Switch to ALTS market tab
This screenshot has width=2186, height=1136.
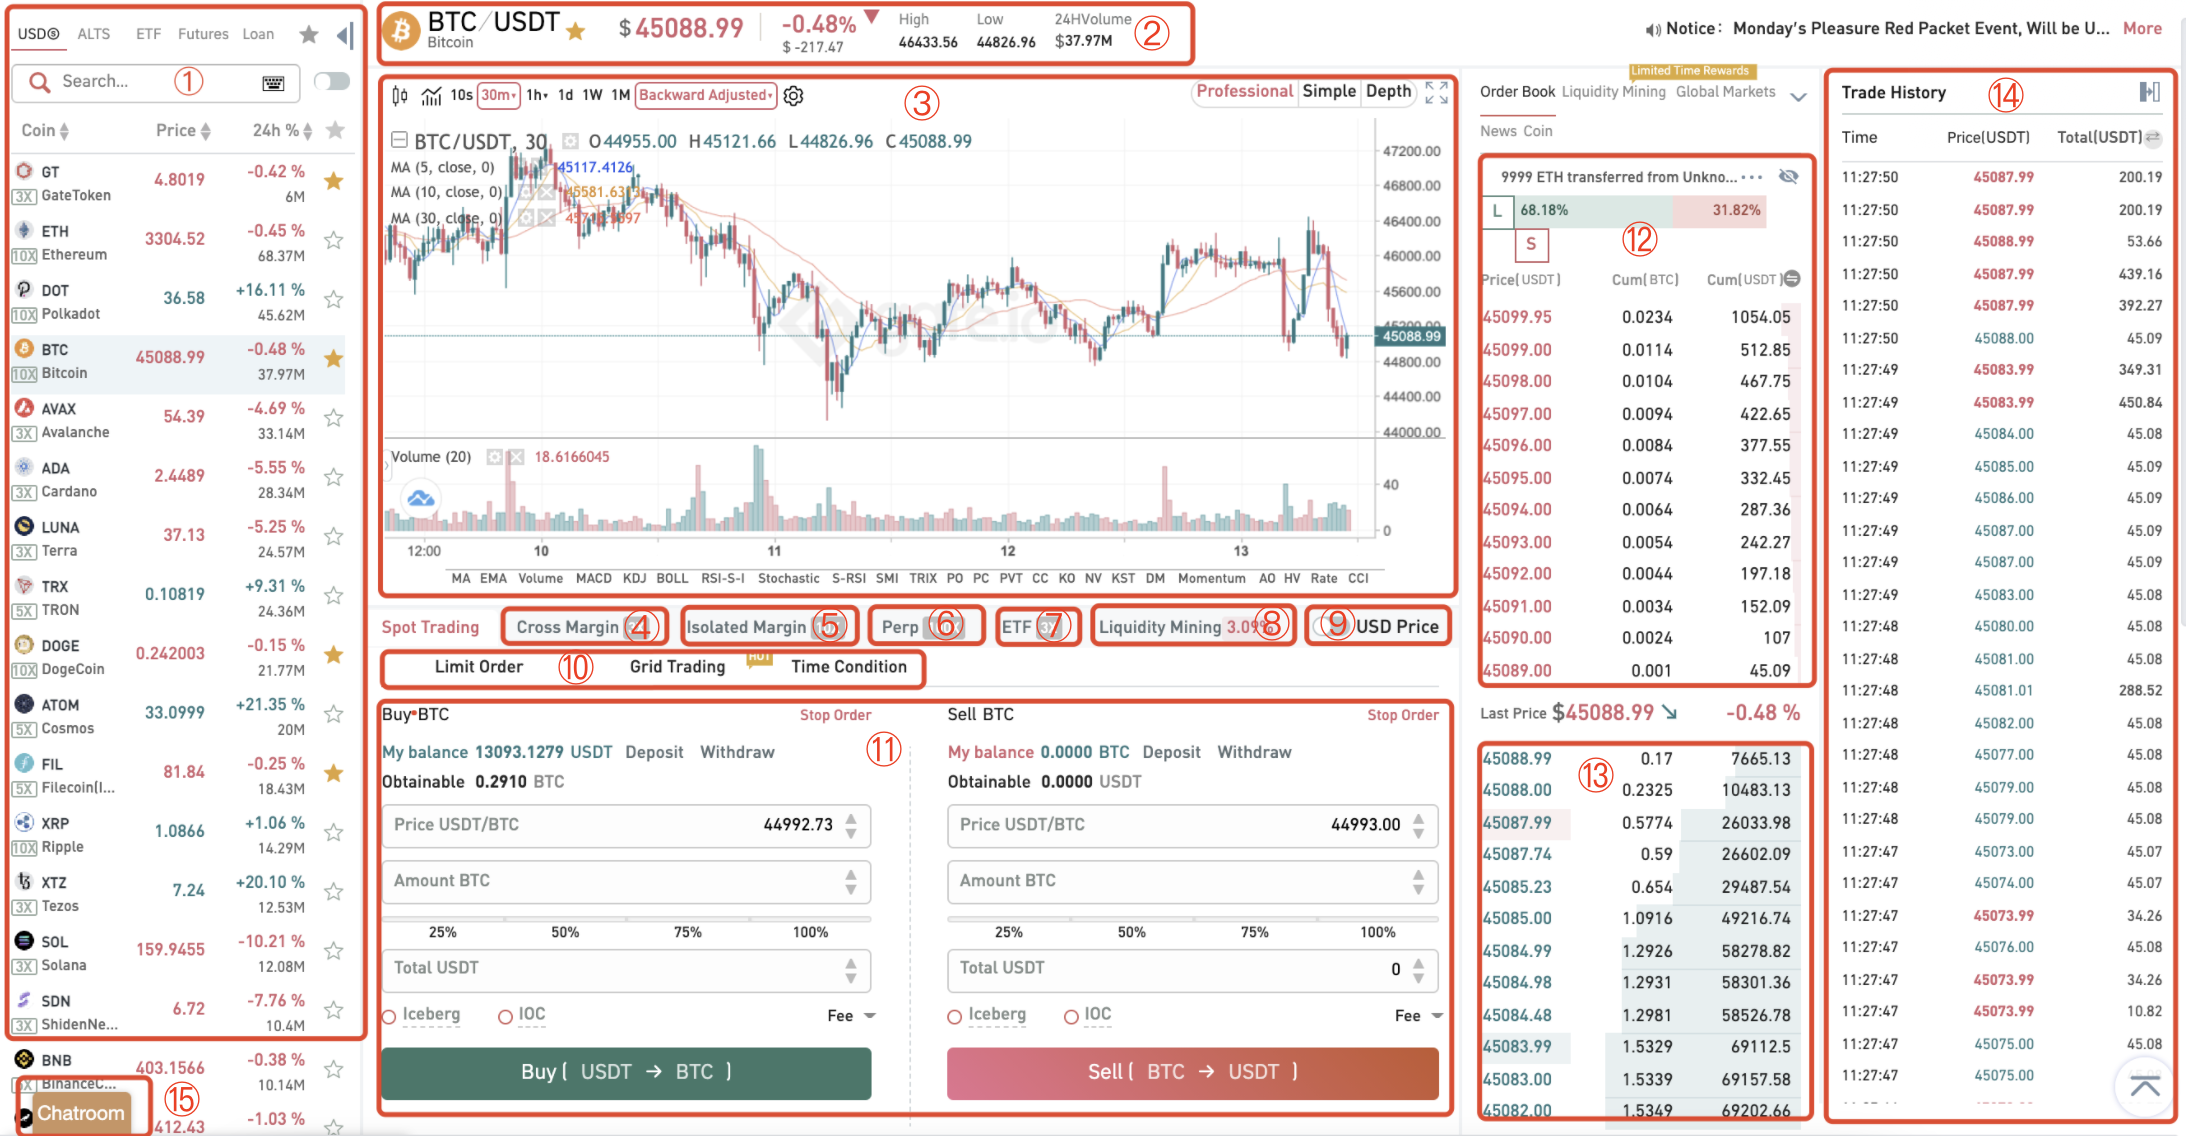(94, 34)
